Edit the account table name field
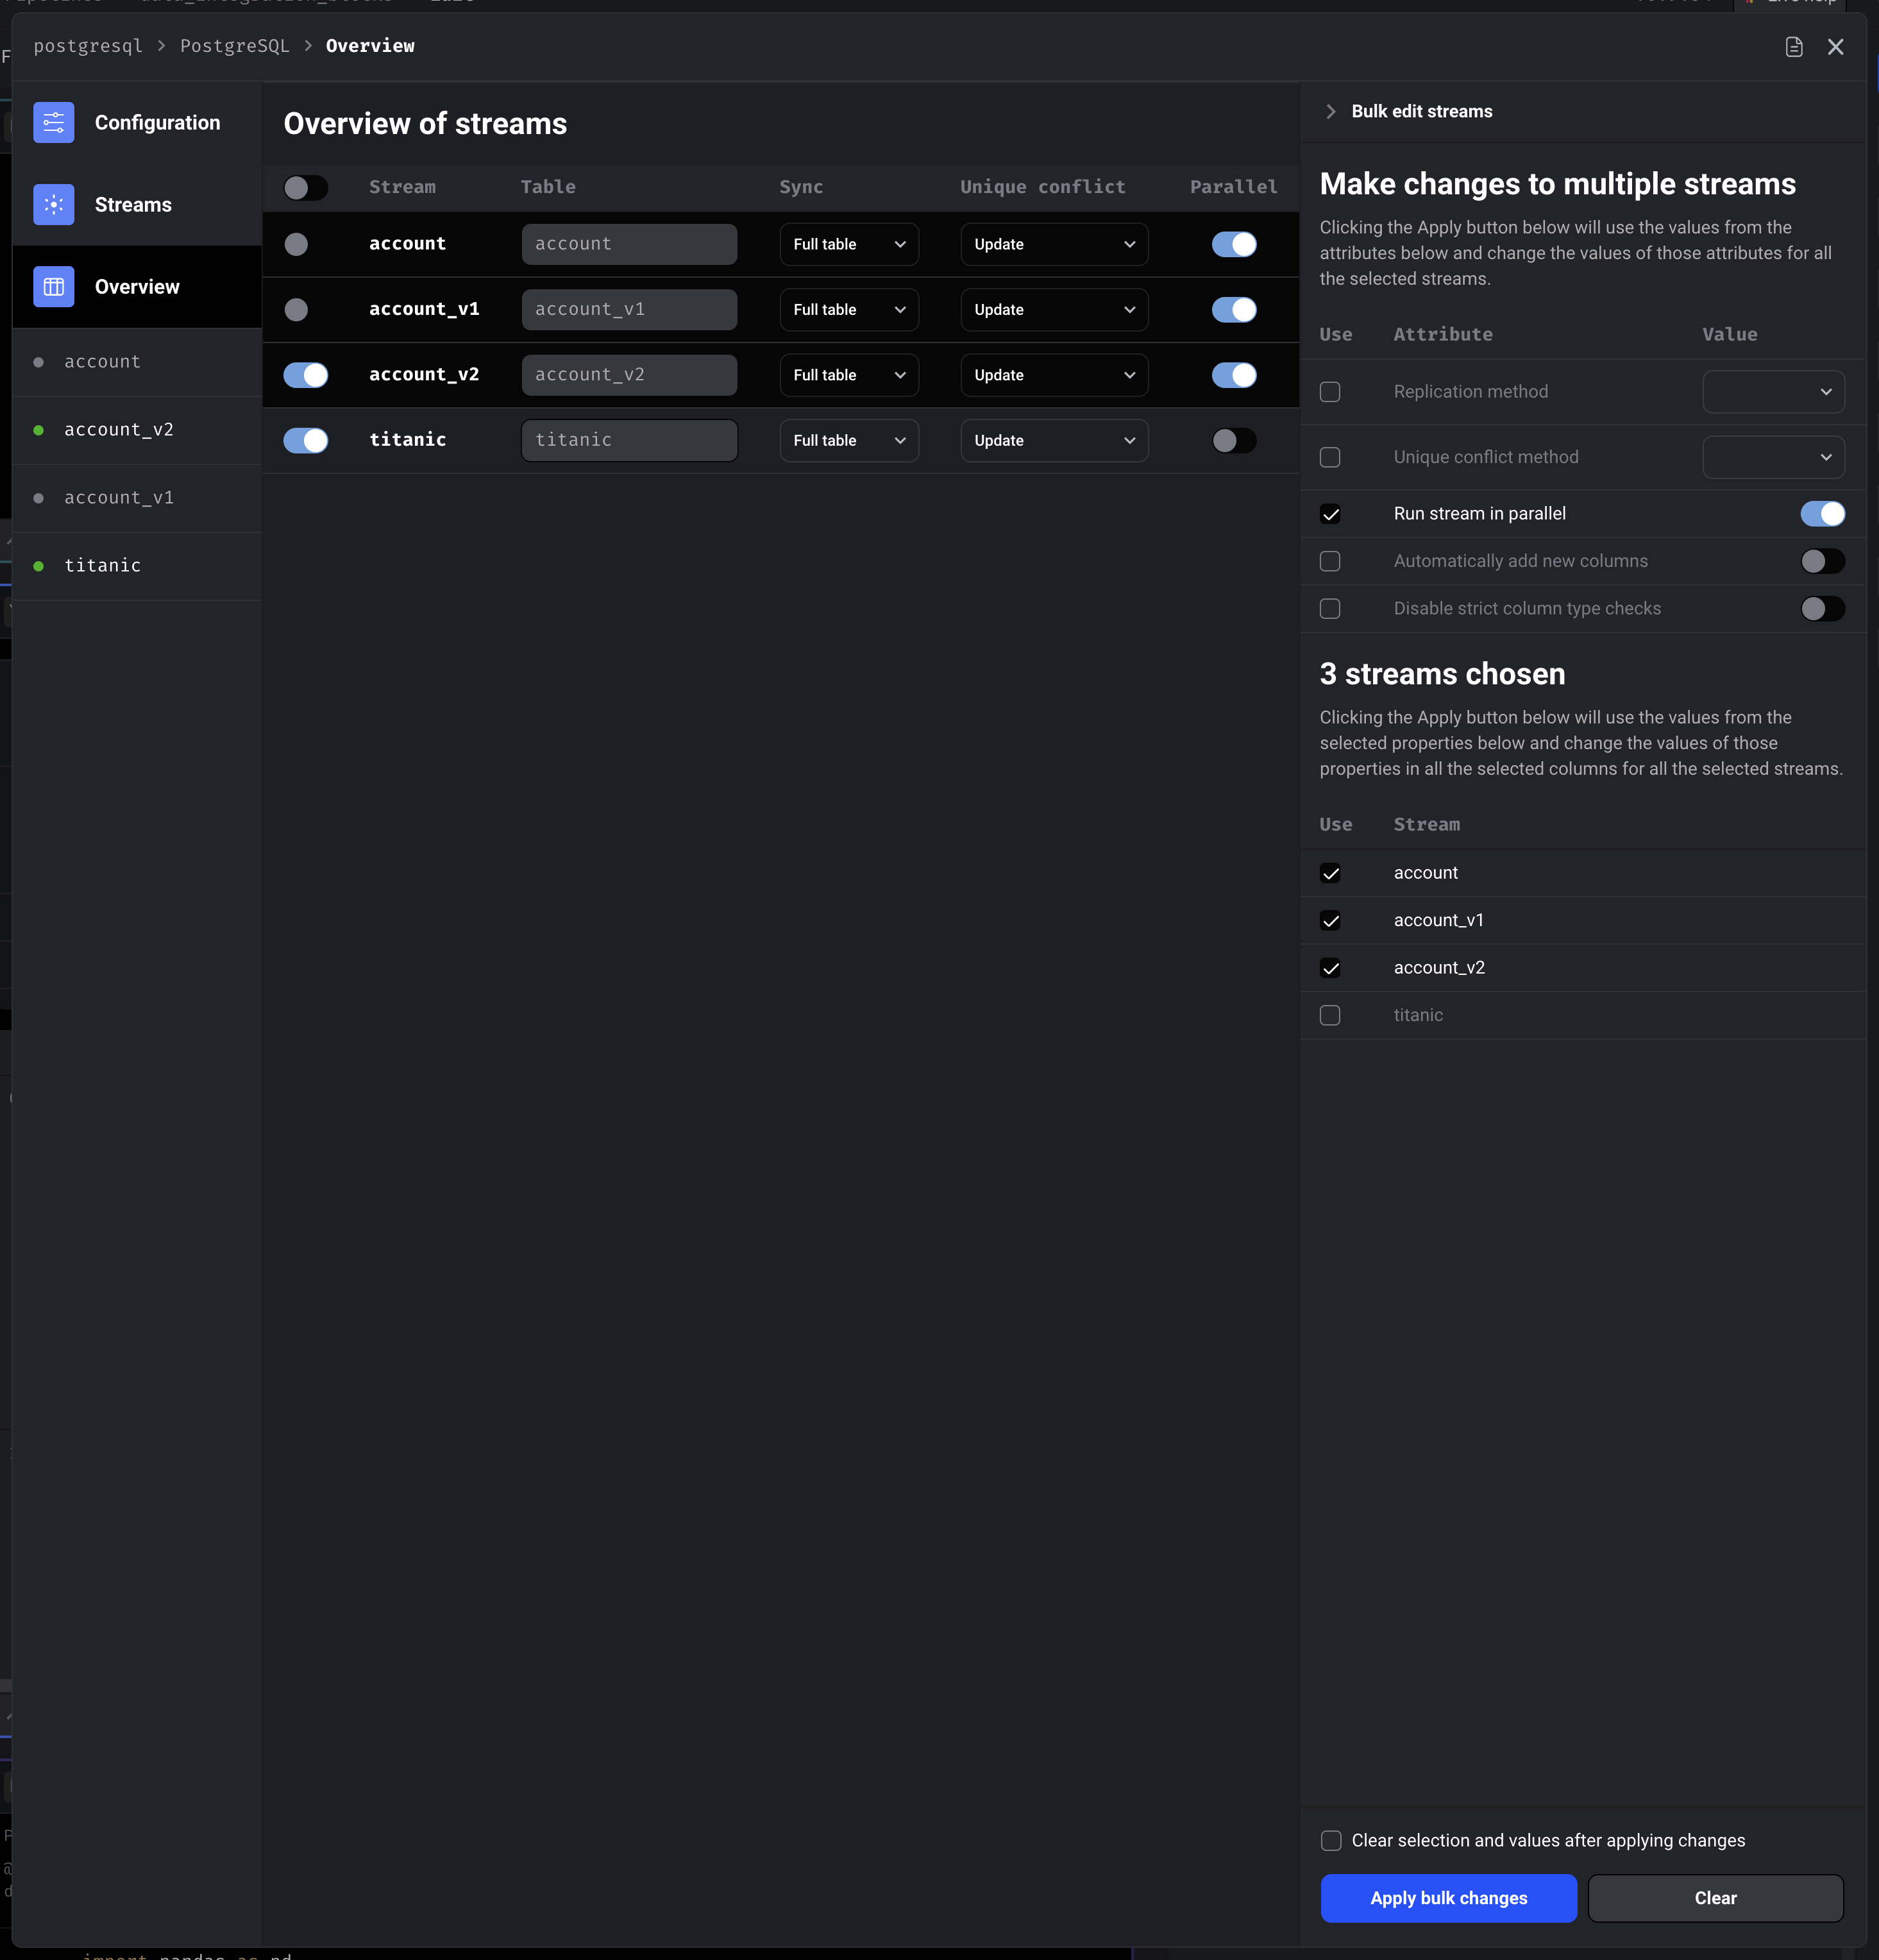The width and height of the screenshot is (1879, 1960). (x=629, y=244)
